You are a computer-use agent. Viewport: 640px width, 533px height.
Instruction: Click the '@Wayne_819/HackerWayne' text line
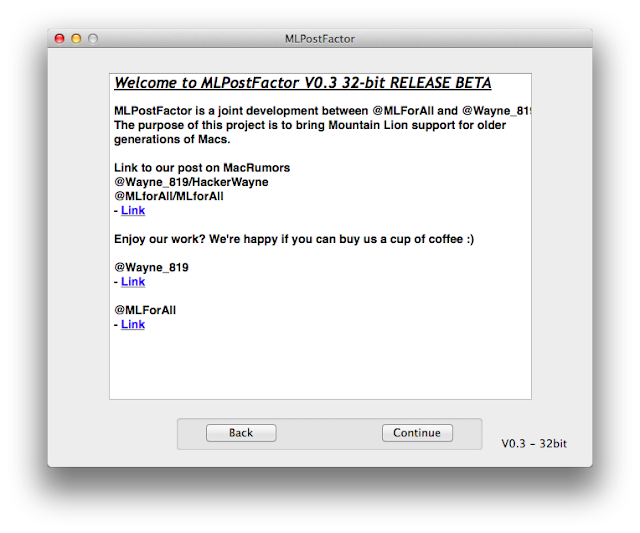(191, 182)
